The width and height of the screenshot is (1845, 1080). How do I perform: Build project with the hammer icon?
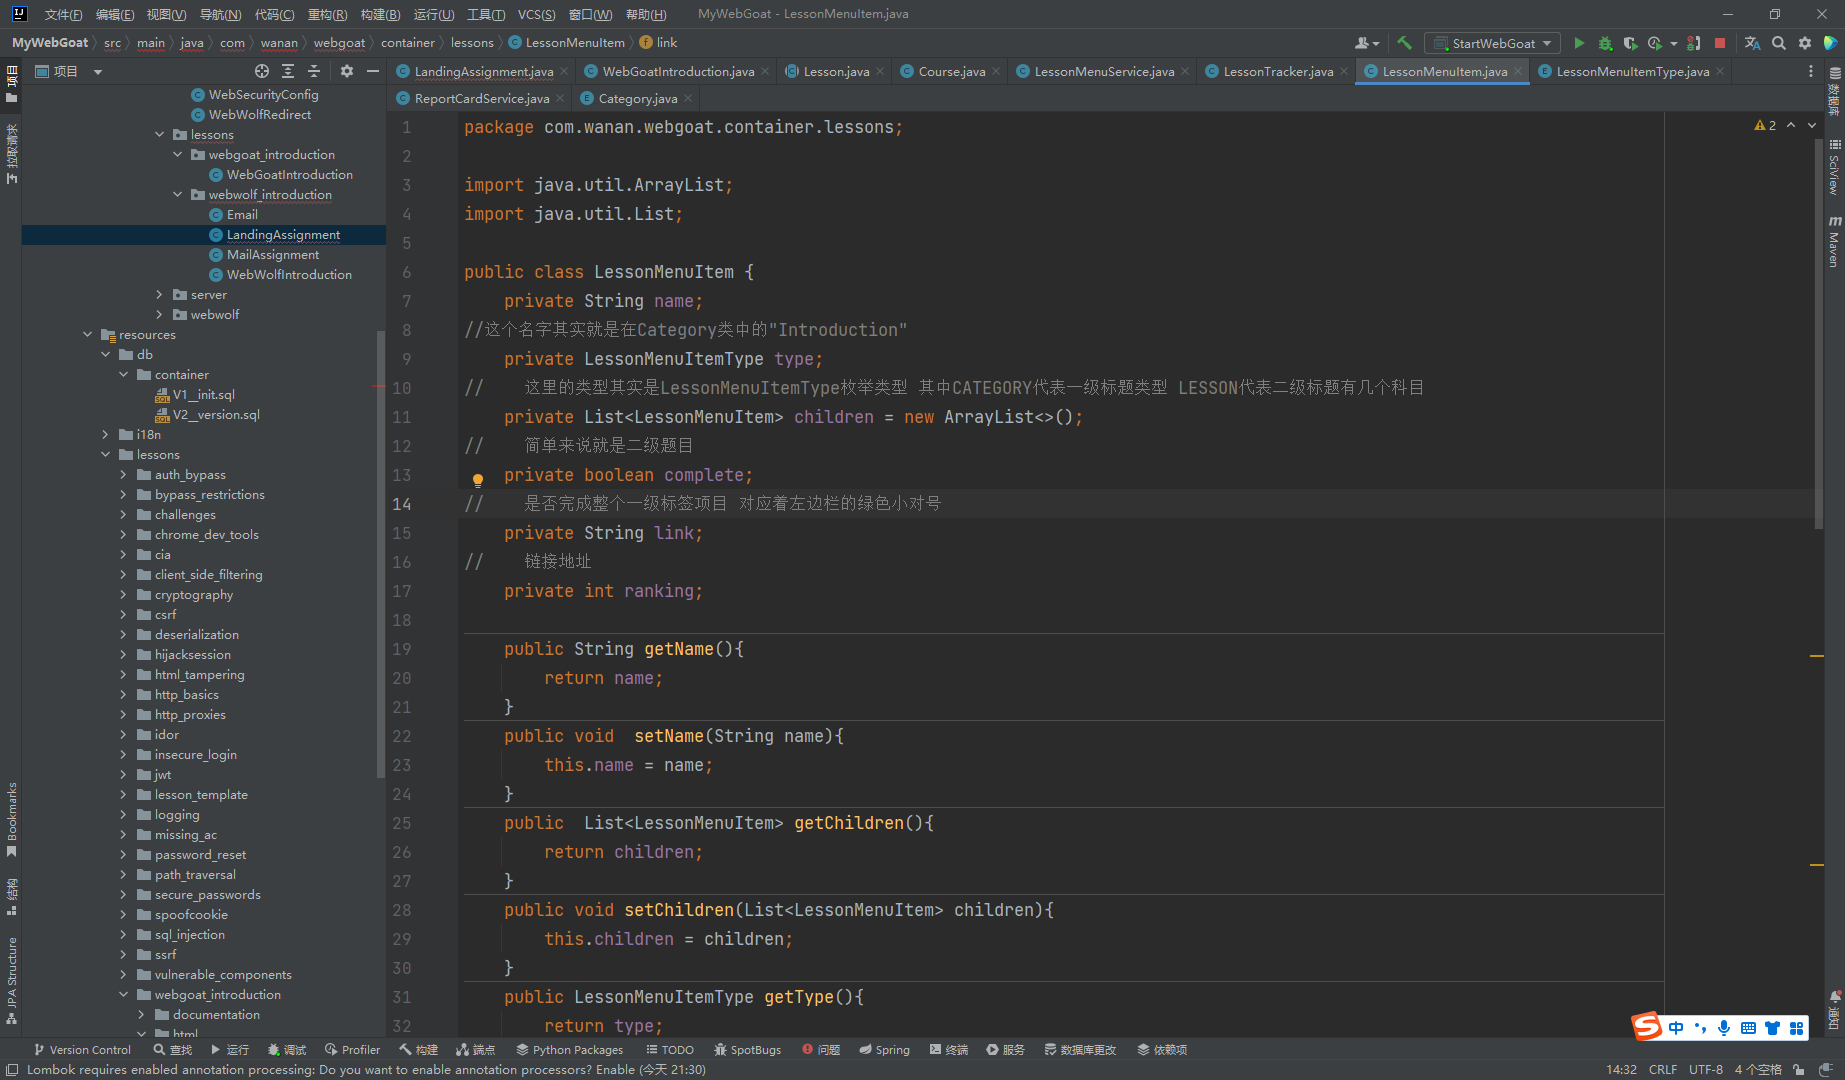(x=1404, y=43)
